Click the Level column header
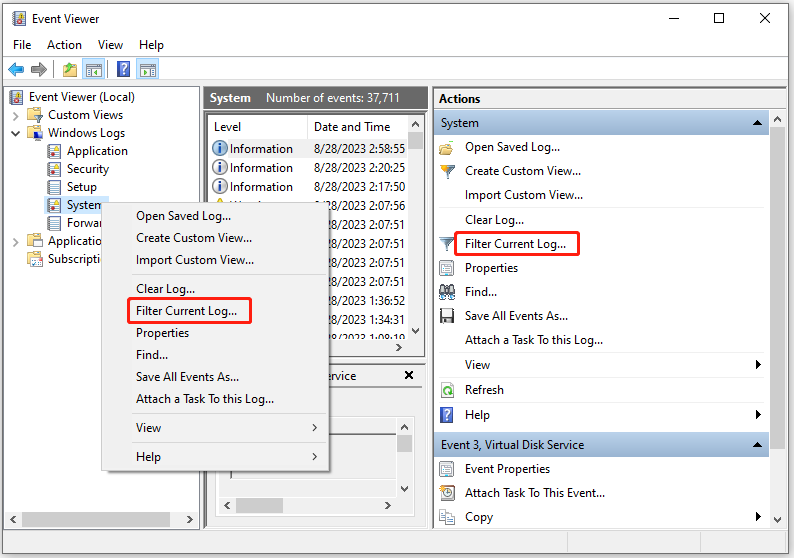This screenshot has height=558, width=794. point(257,127)
